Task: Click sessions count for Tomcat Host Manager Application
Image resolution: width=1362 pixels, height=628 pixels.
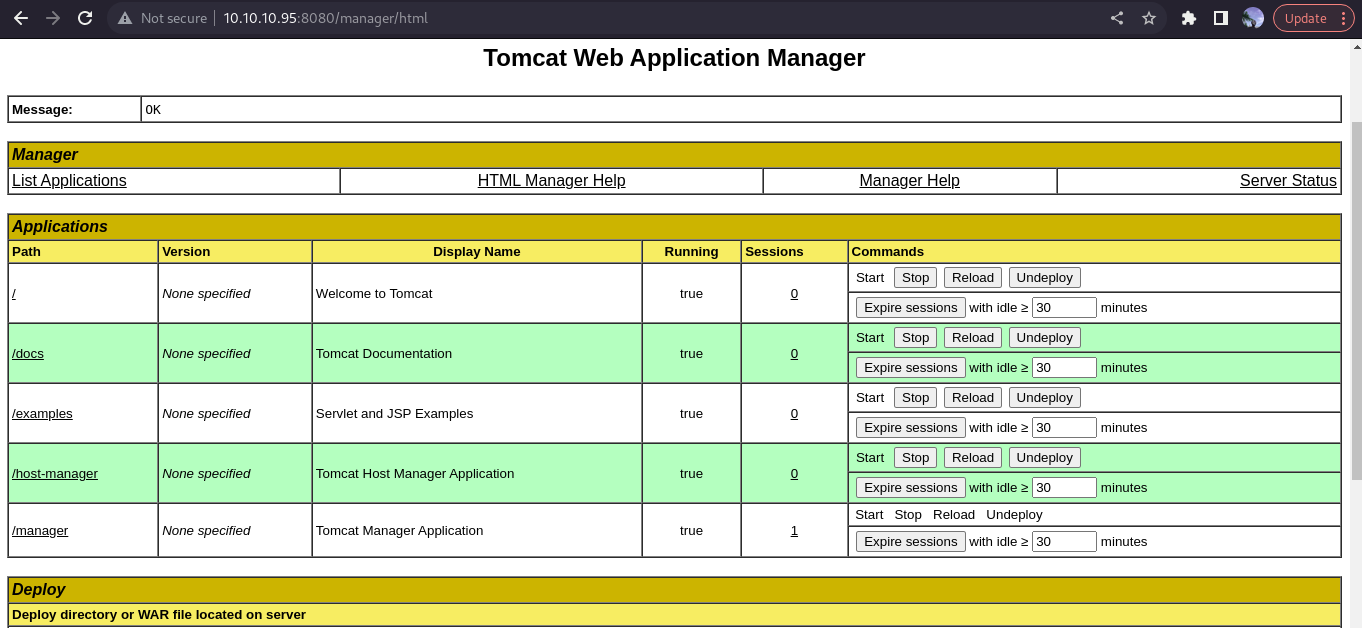Action: coord(794,473)
